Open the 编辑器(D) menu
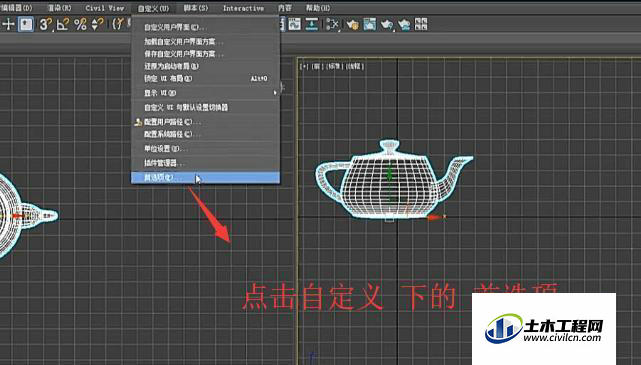Viewport: 641px width, 365px height. 17,8
